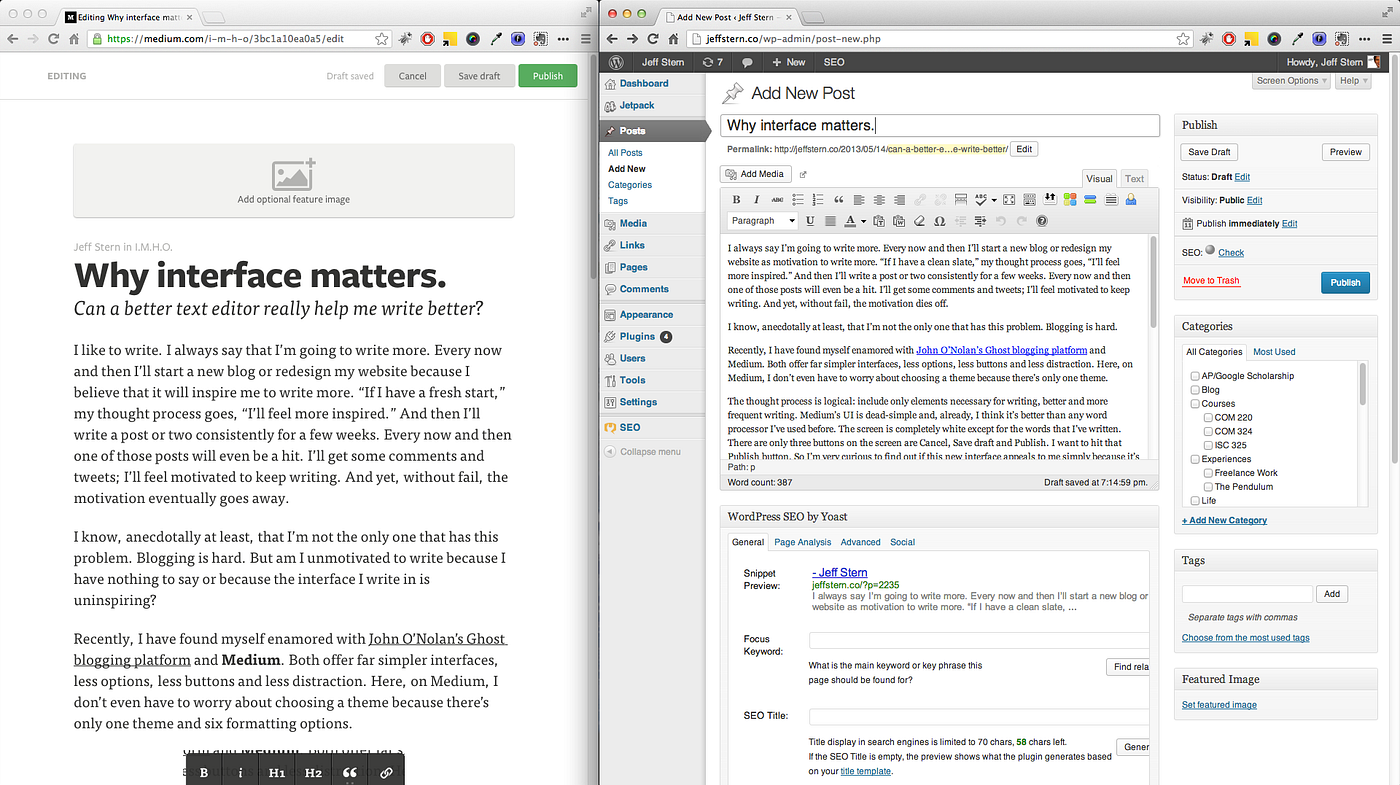Click the H1 icon in Medium's floating toolbar

coord(277,772)
